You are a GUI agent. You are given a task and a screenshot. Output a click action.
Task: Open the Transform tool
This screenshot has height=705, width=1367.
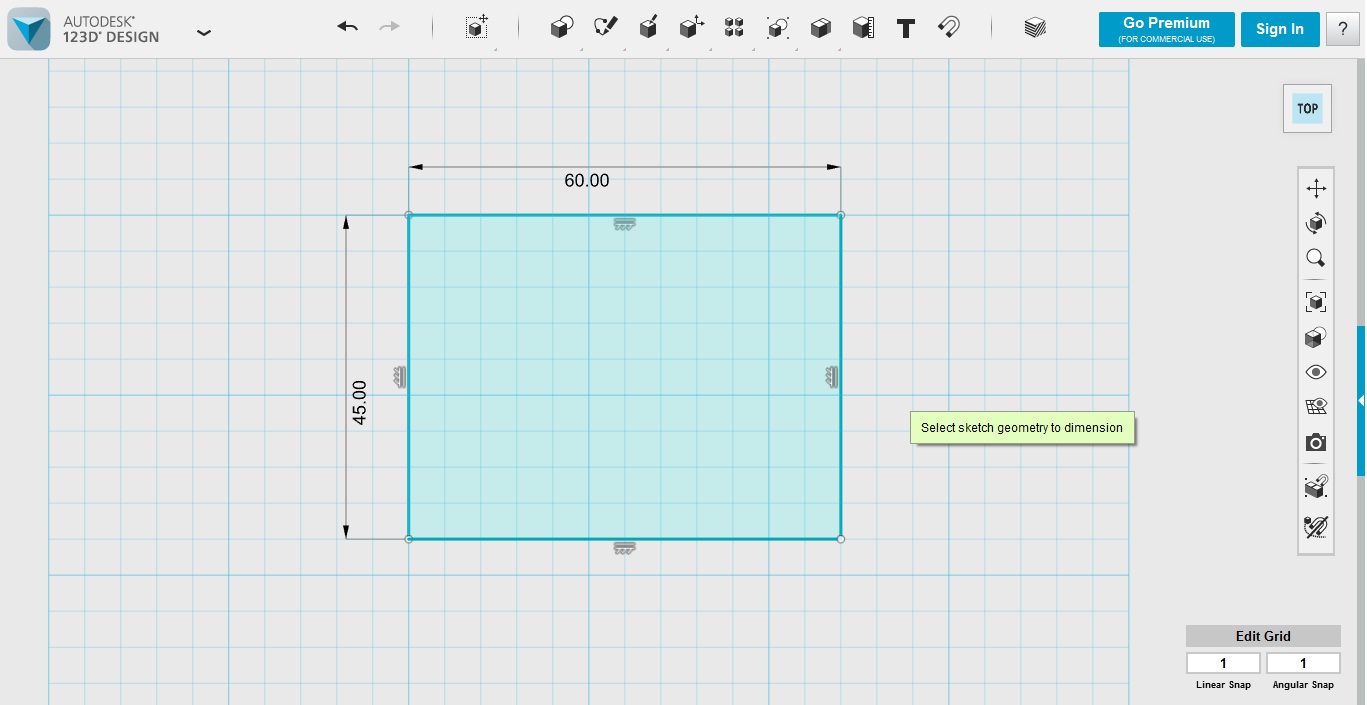(x=477, y=28)
